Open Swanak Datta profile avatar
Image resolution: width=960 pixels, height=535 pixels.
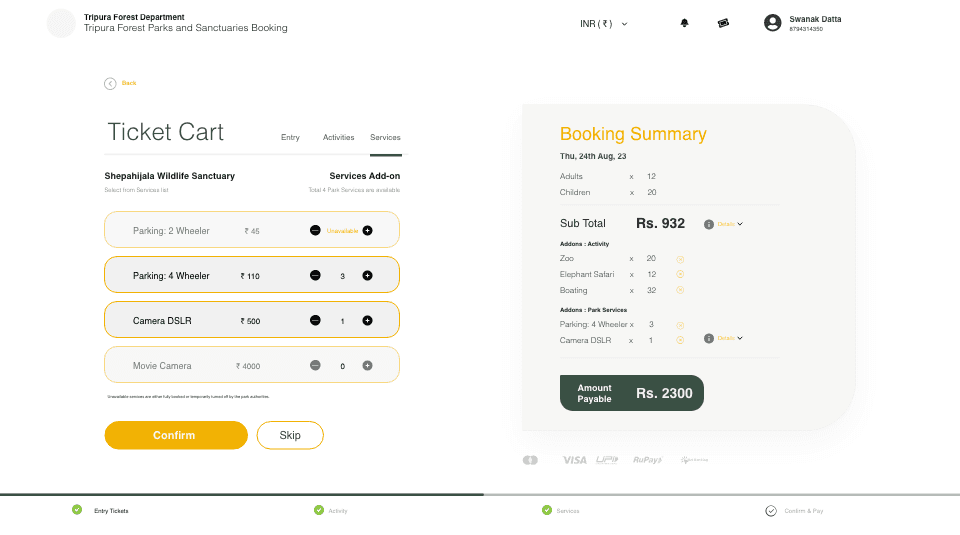773,23
